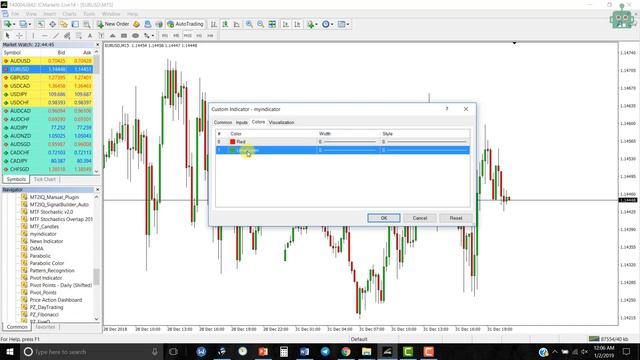The image size is (640, 360).
Task: Select the trendline drawing tool
Action: pyautogui.click(x=56, y=36)
